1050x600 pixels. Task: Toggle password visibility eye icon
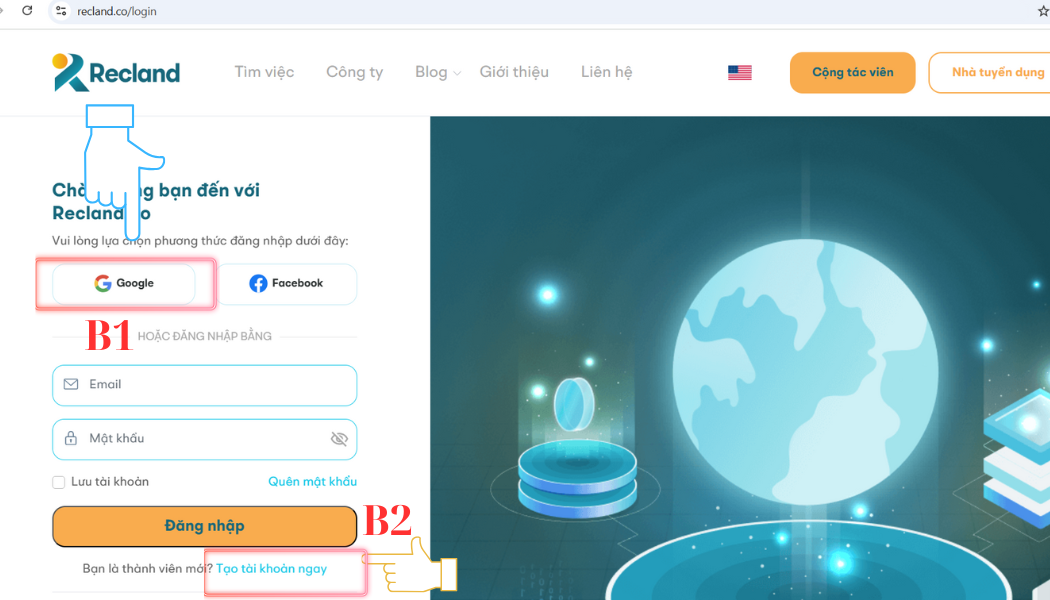click(x=340, y=439)
